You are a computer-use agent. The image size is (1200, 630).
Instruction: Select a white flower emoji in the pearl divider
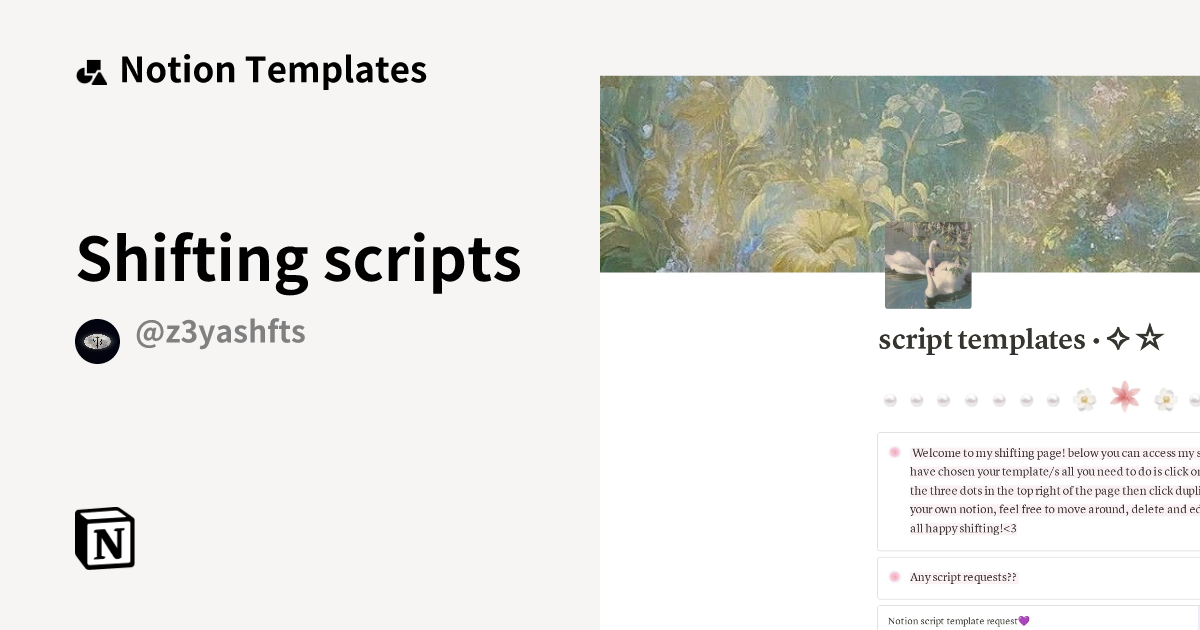[1085, 398]
